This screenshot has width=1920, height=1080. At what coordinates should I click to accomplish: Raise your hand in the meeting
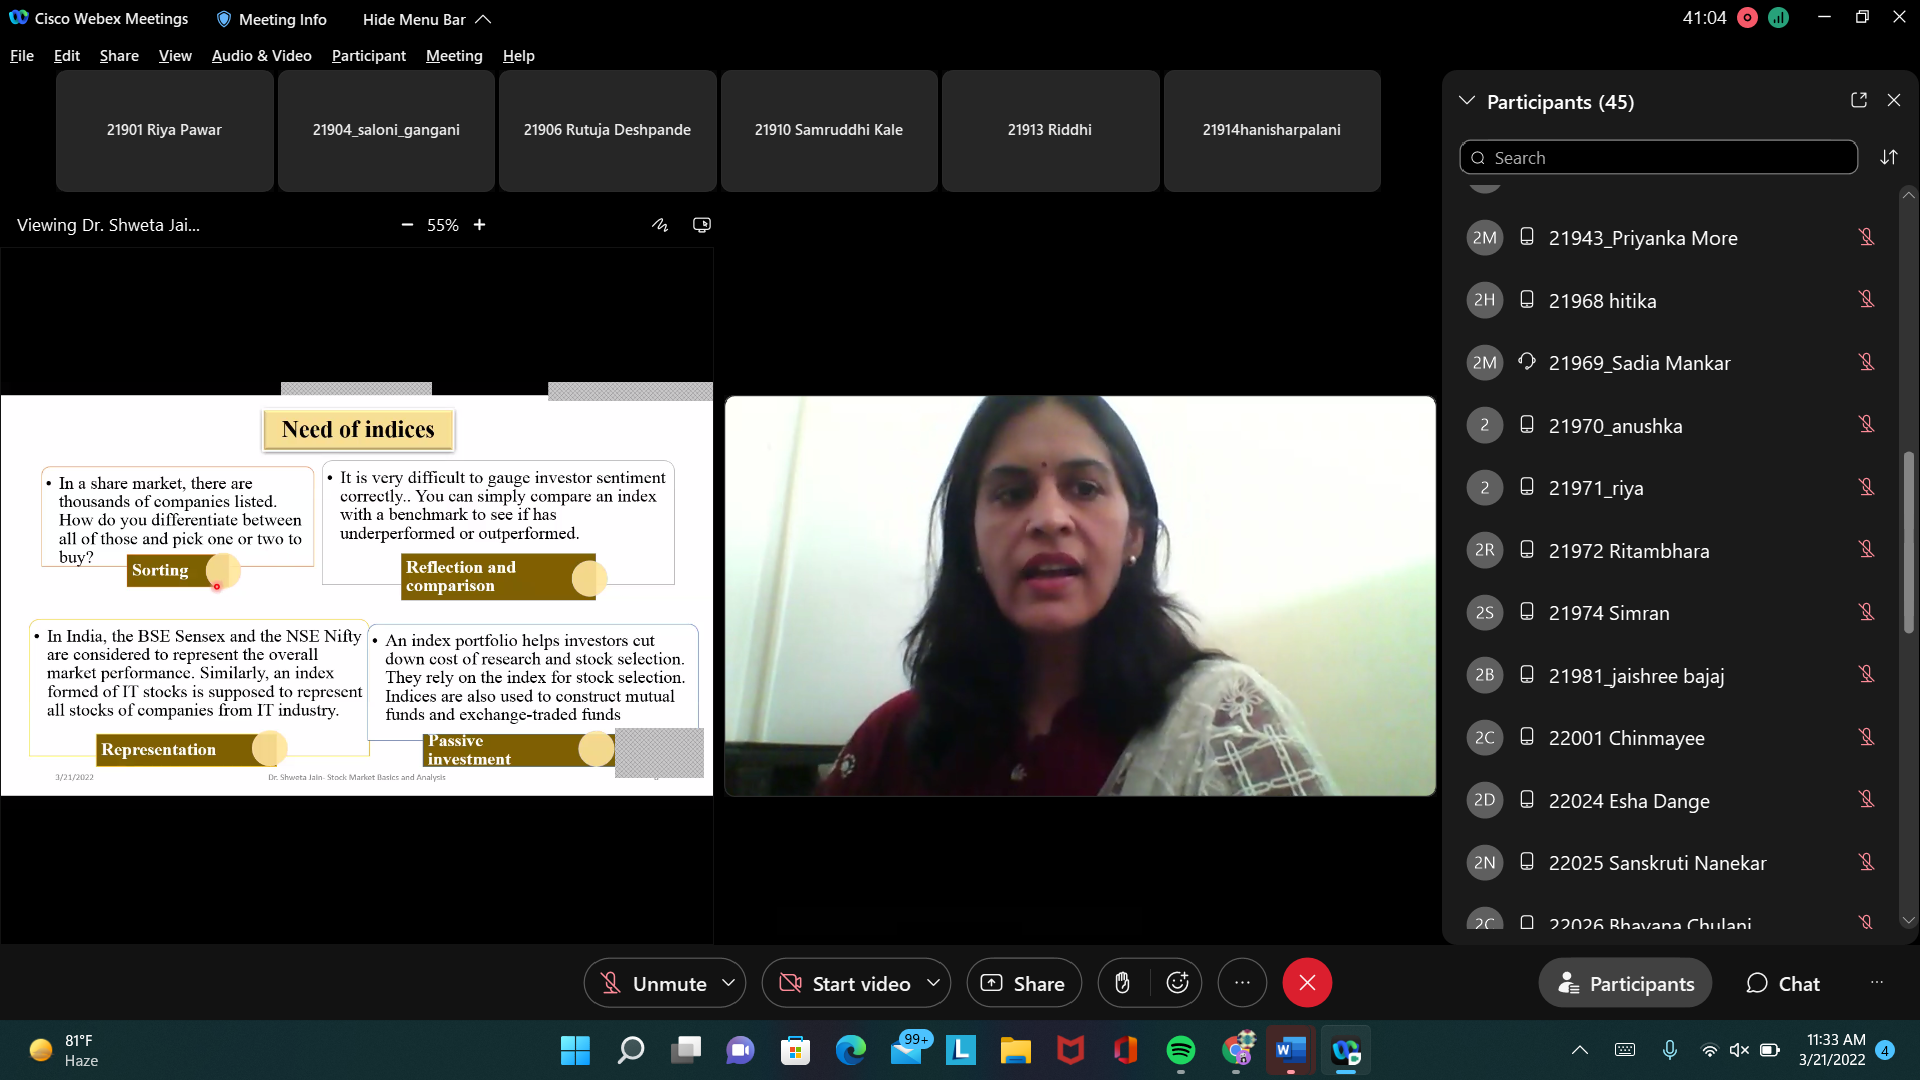click(x=1122, y=983)
